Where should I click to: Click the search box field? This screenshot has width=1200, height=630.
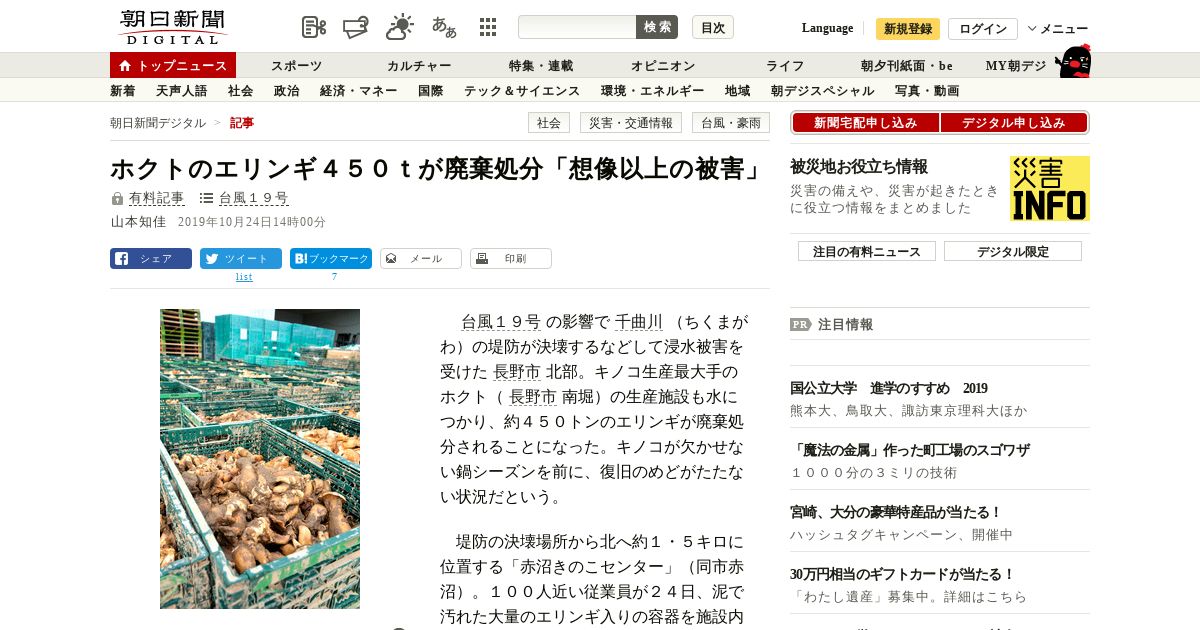click(x=577, y=27)
